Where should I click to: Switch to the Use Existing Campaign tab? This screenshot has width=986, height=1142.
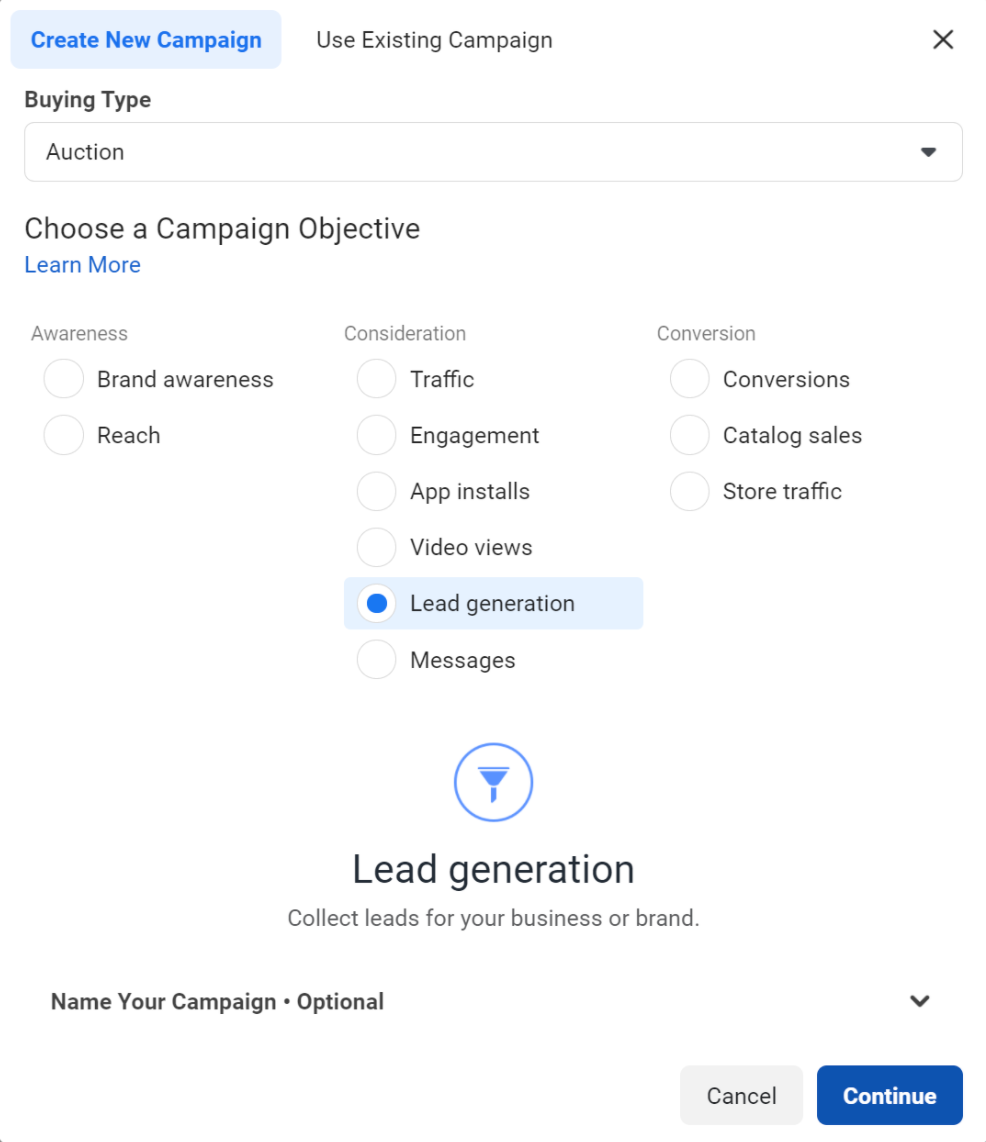[434, 40]
